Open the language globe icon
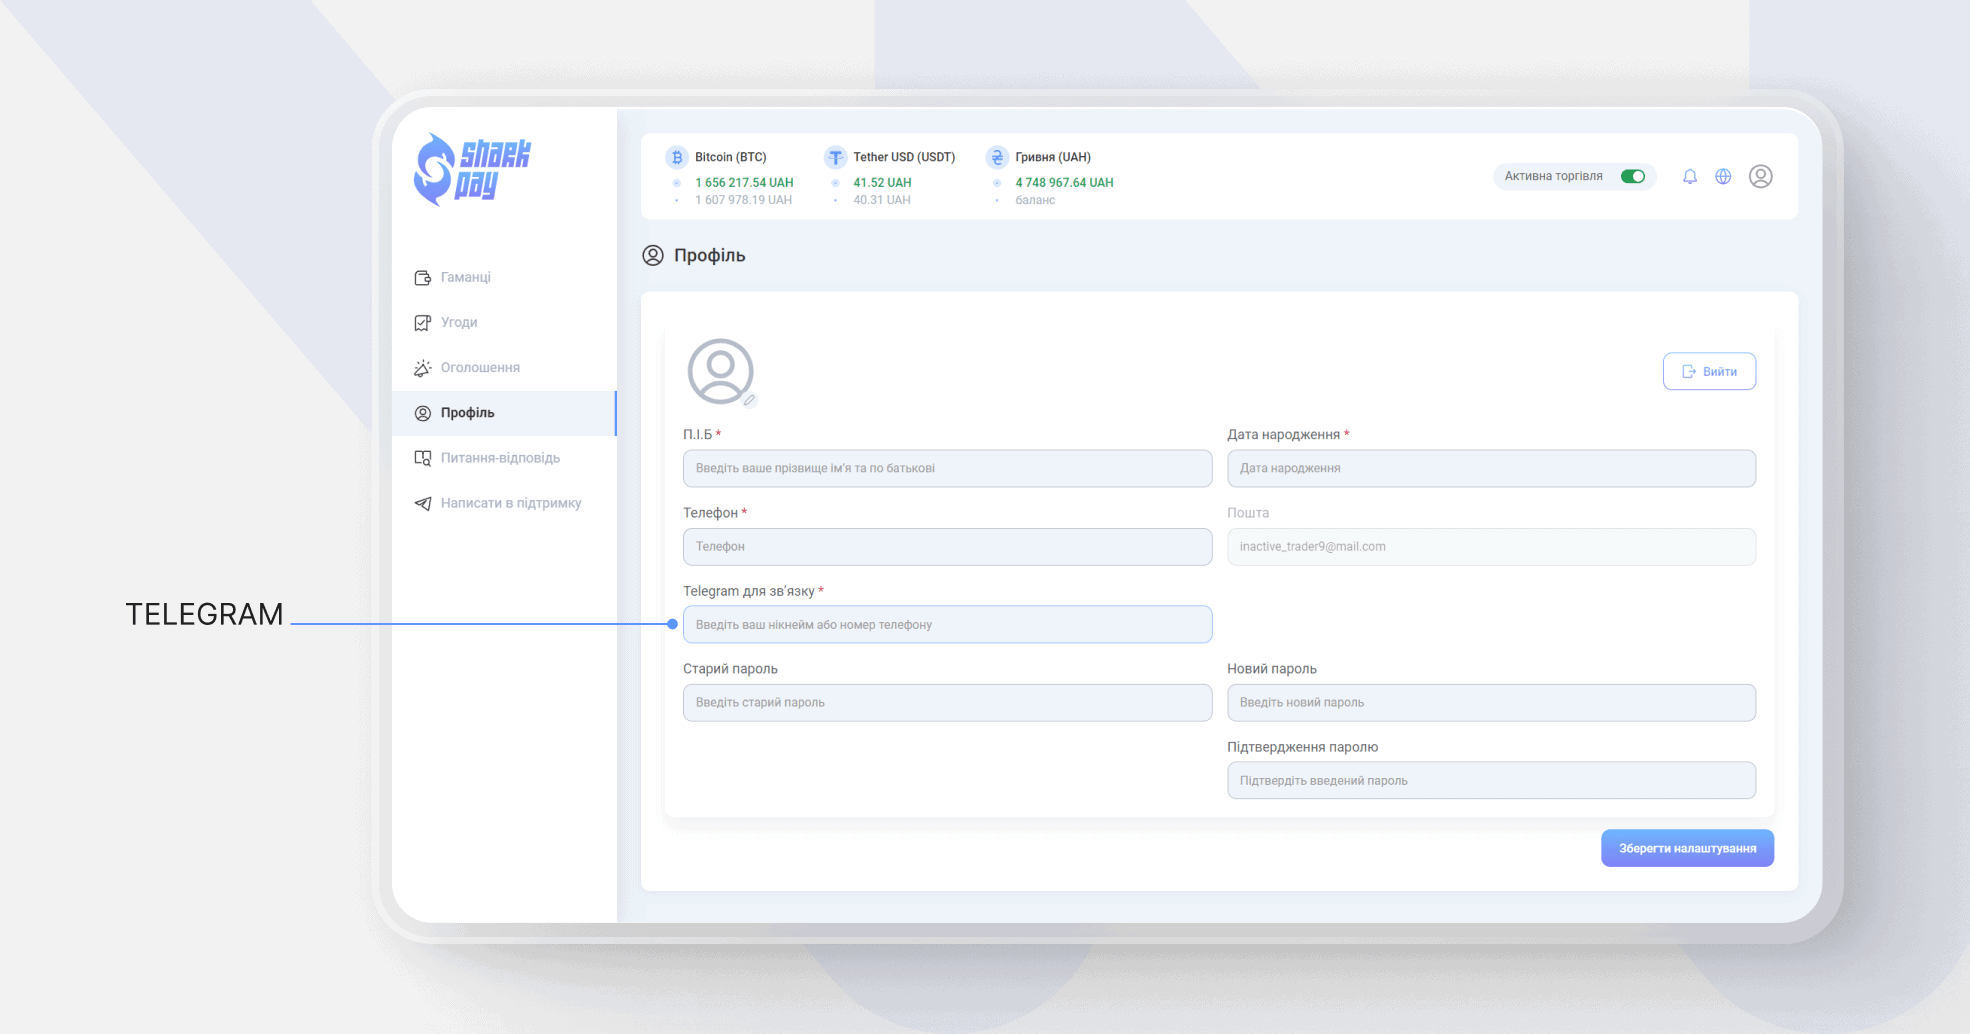 1723,176
